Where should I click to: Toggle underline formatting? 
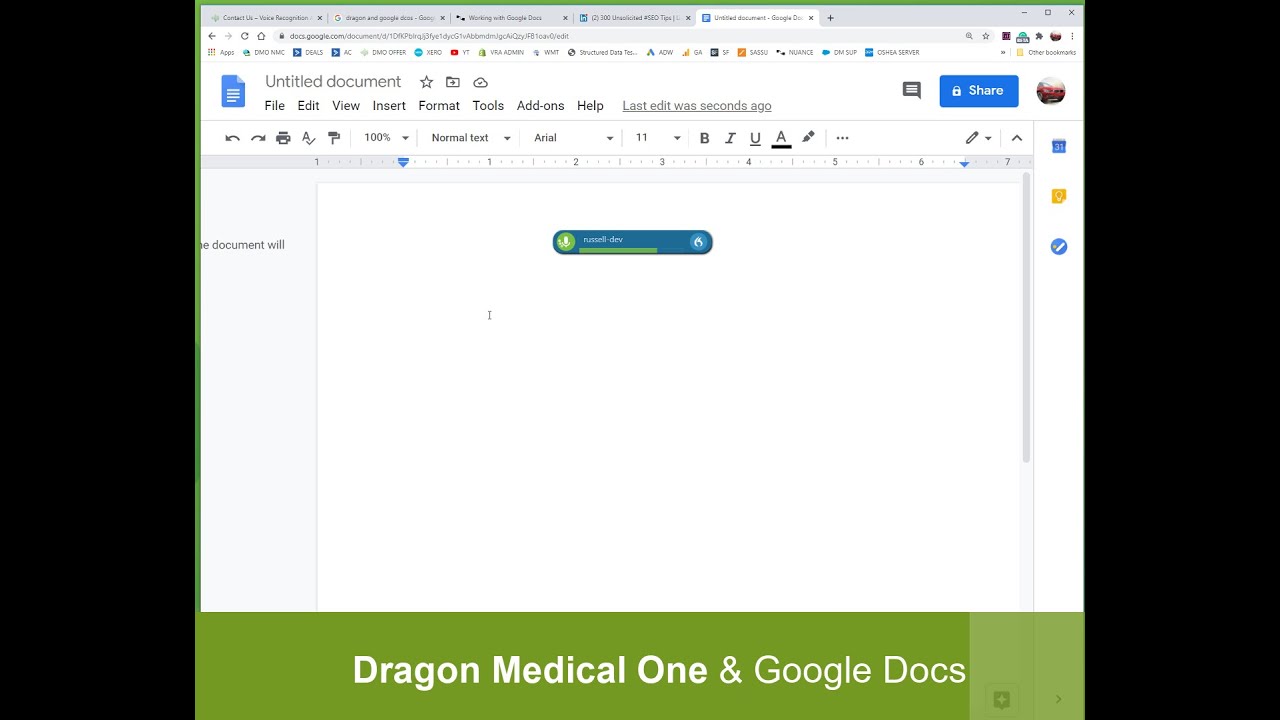tap(755, 138)
